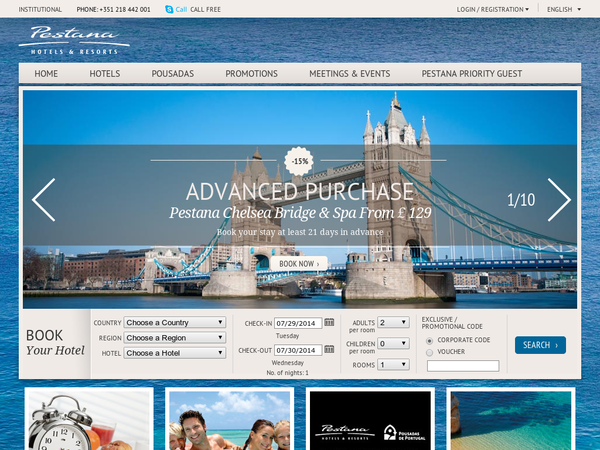Screen dimensions: 600x450
Task: Click the 1/10 slide counter
Action: 521,200
